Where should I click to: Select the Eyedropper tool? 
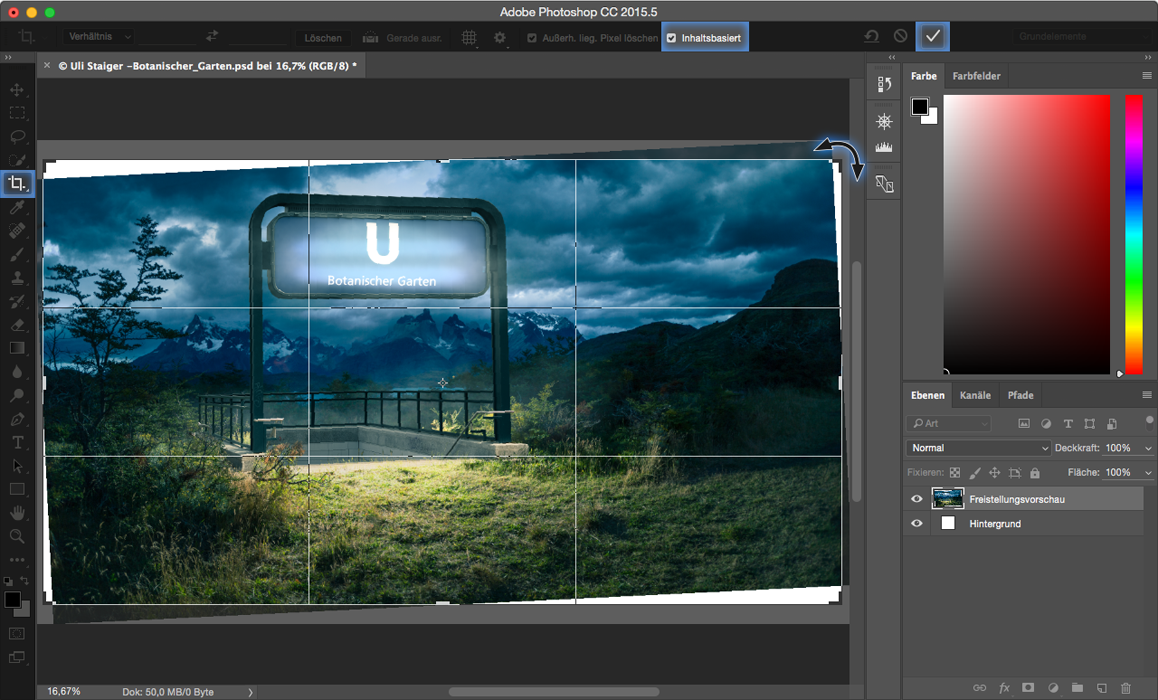(x=16, y=207)
